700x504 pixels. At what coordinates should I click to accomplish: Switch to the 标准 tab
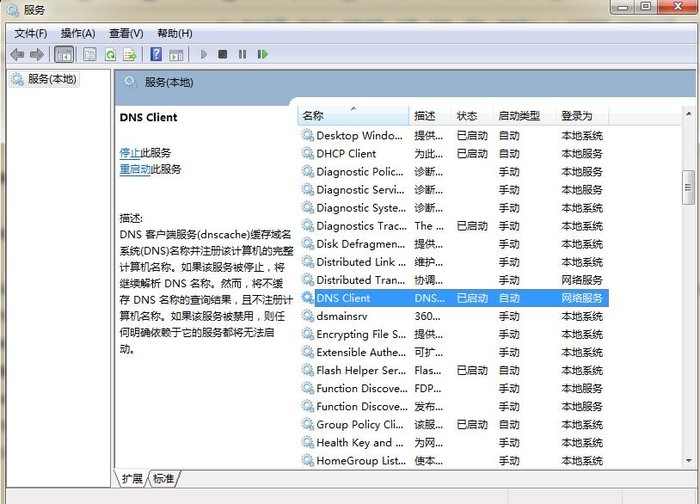[x=163, y=479]
